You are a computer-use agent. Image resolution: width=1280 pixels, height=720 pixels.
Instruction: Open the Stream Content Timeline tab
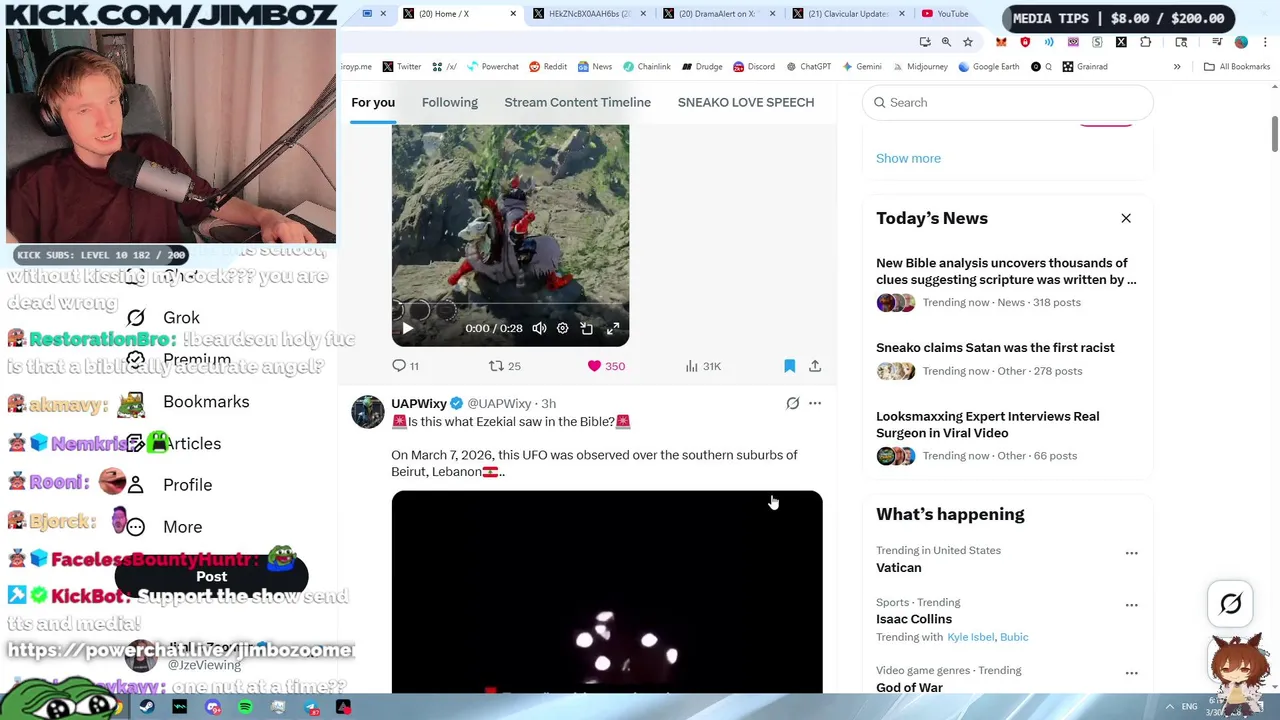click(x=577, y=102)
